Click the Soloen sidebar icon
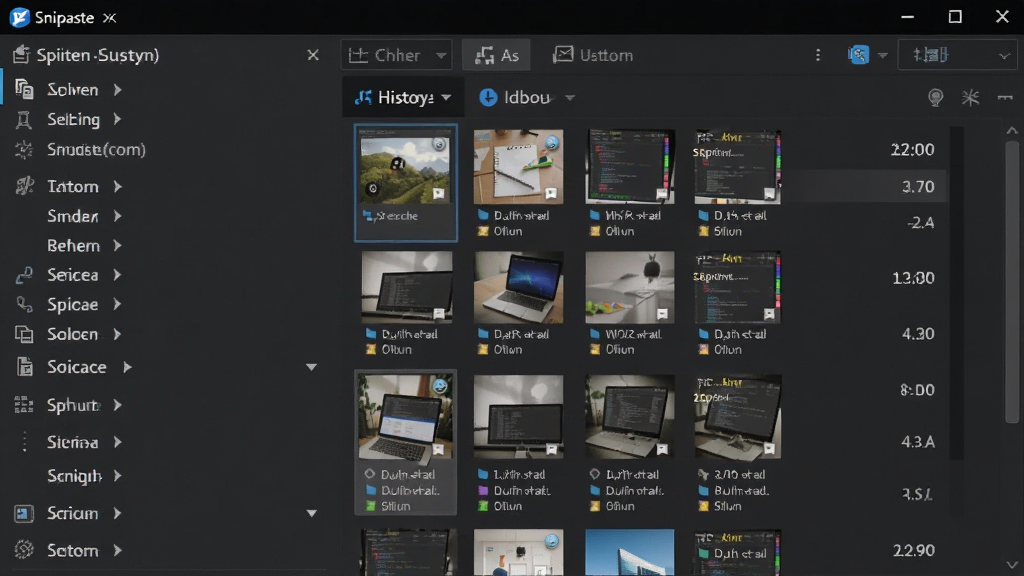1024x576 pixels. tap(24, 334)
